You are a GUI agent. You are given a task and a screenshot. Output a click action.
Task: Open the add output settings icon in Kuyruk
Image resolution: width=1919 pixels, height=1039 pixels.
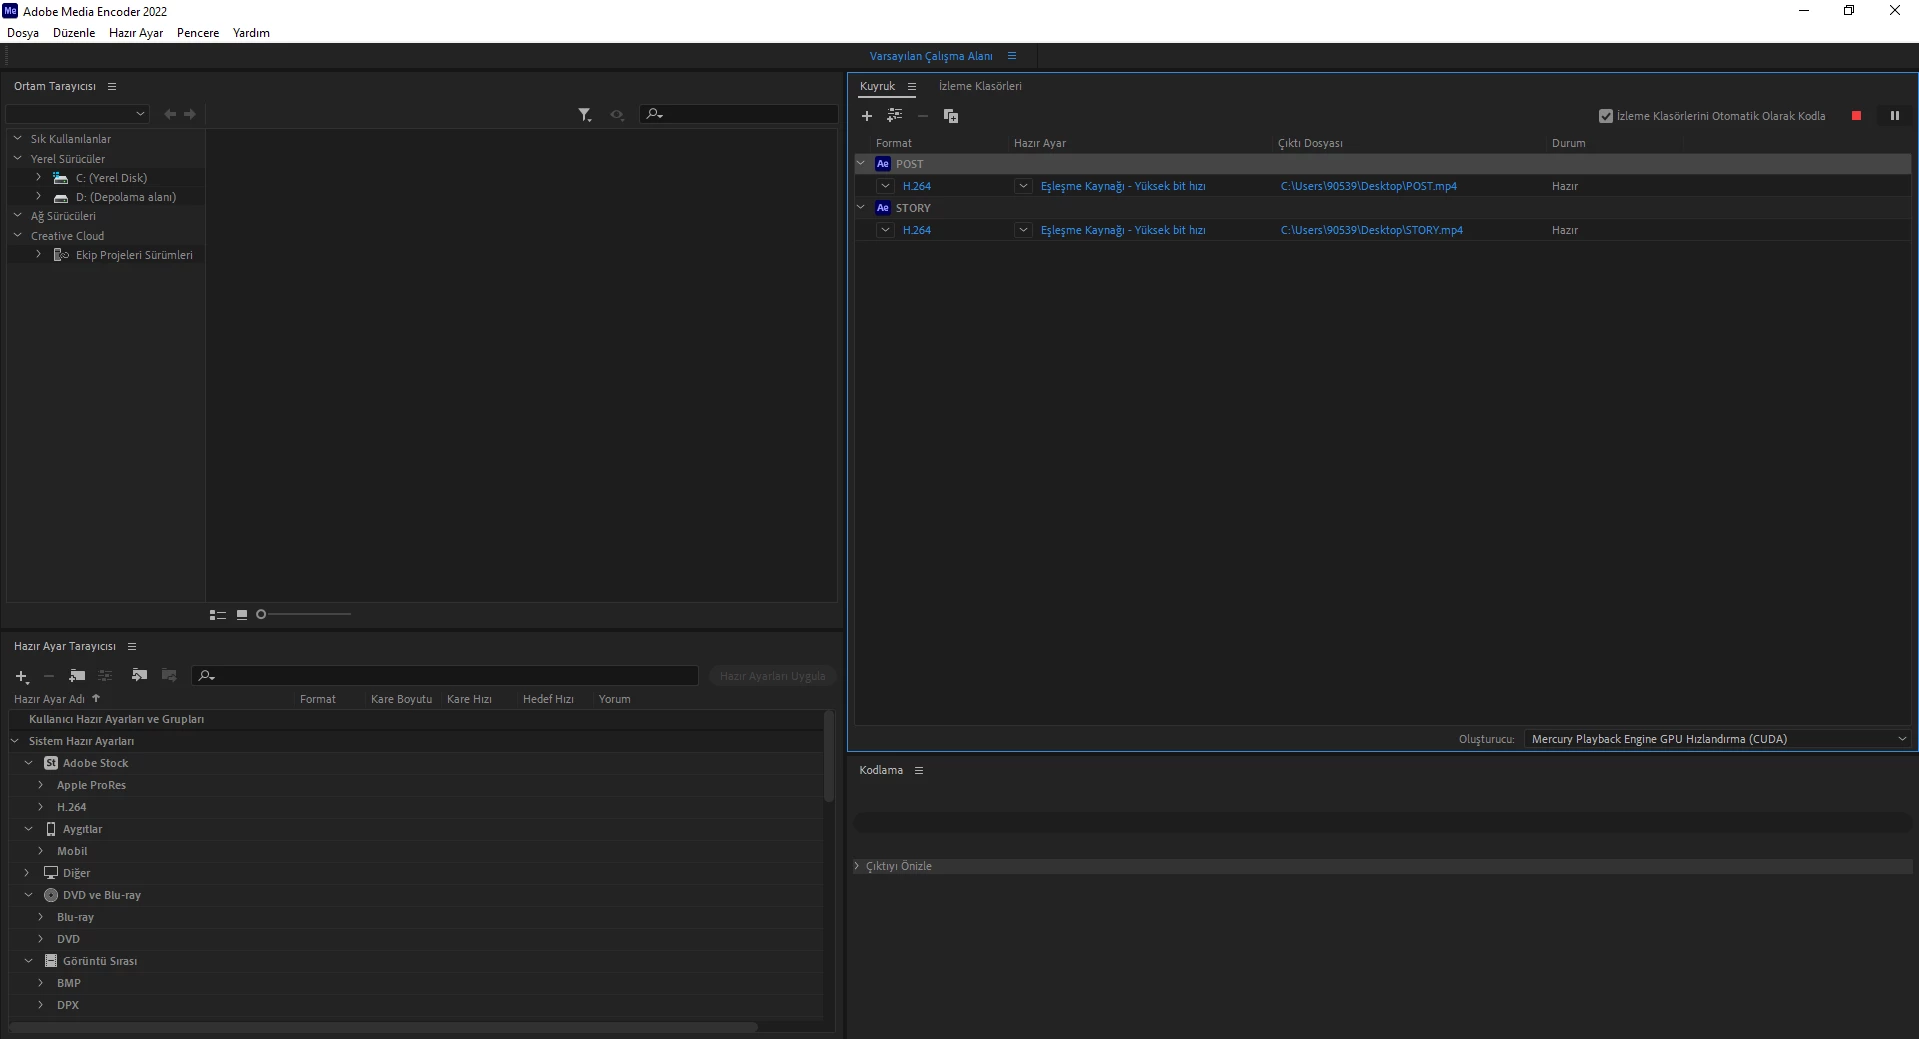(x=894, y=116)
